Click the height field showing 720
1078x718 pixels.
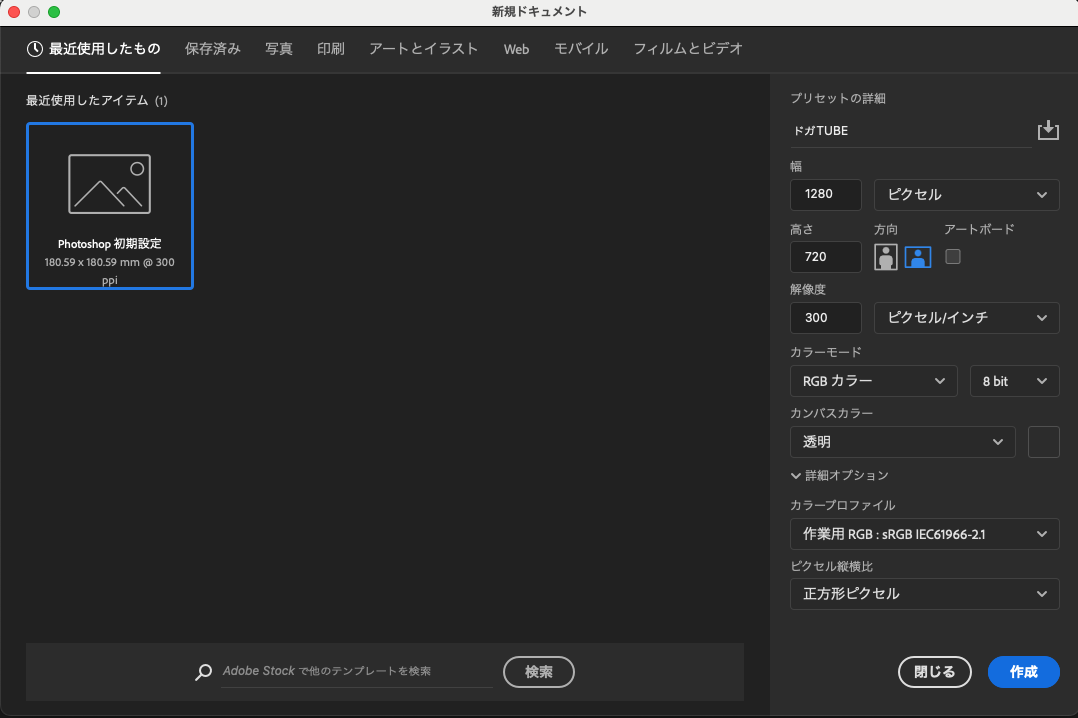pyautogui.click(x=826, y=257)
